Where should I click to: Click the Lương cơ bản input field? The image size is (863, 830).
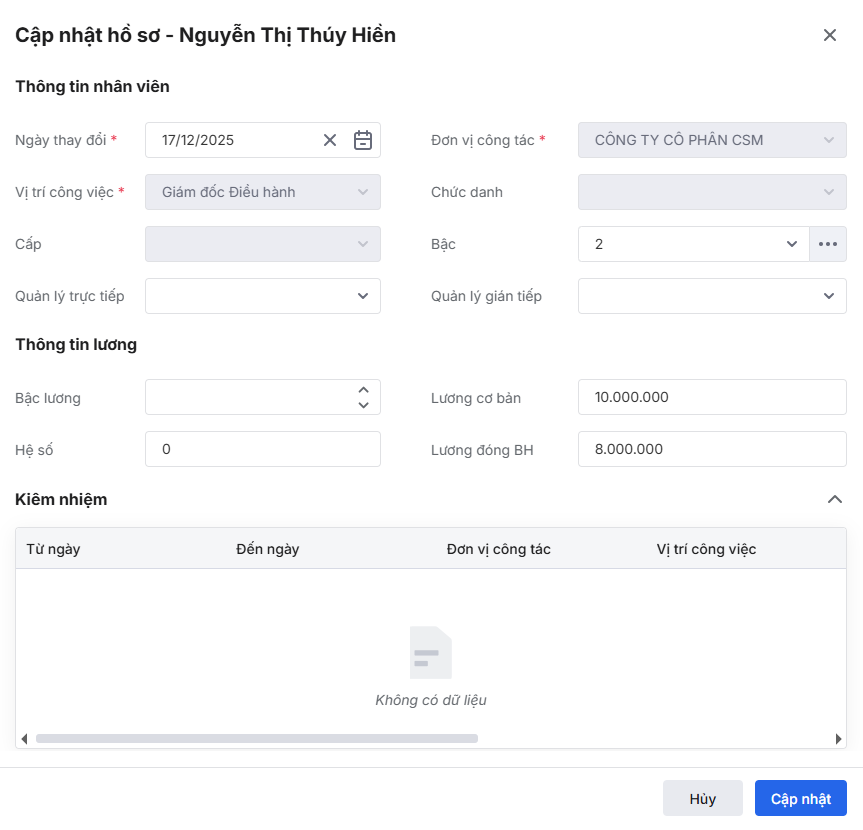coord(712,397)
